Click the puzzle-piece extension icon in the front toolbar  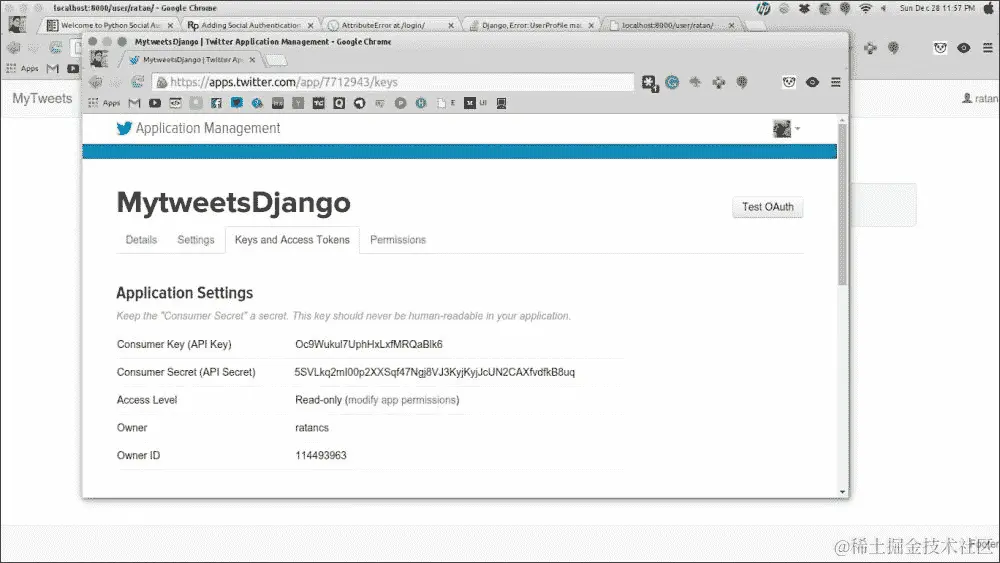[719, 82]
